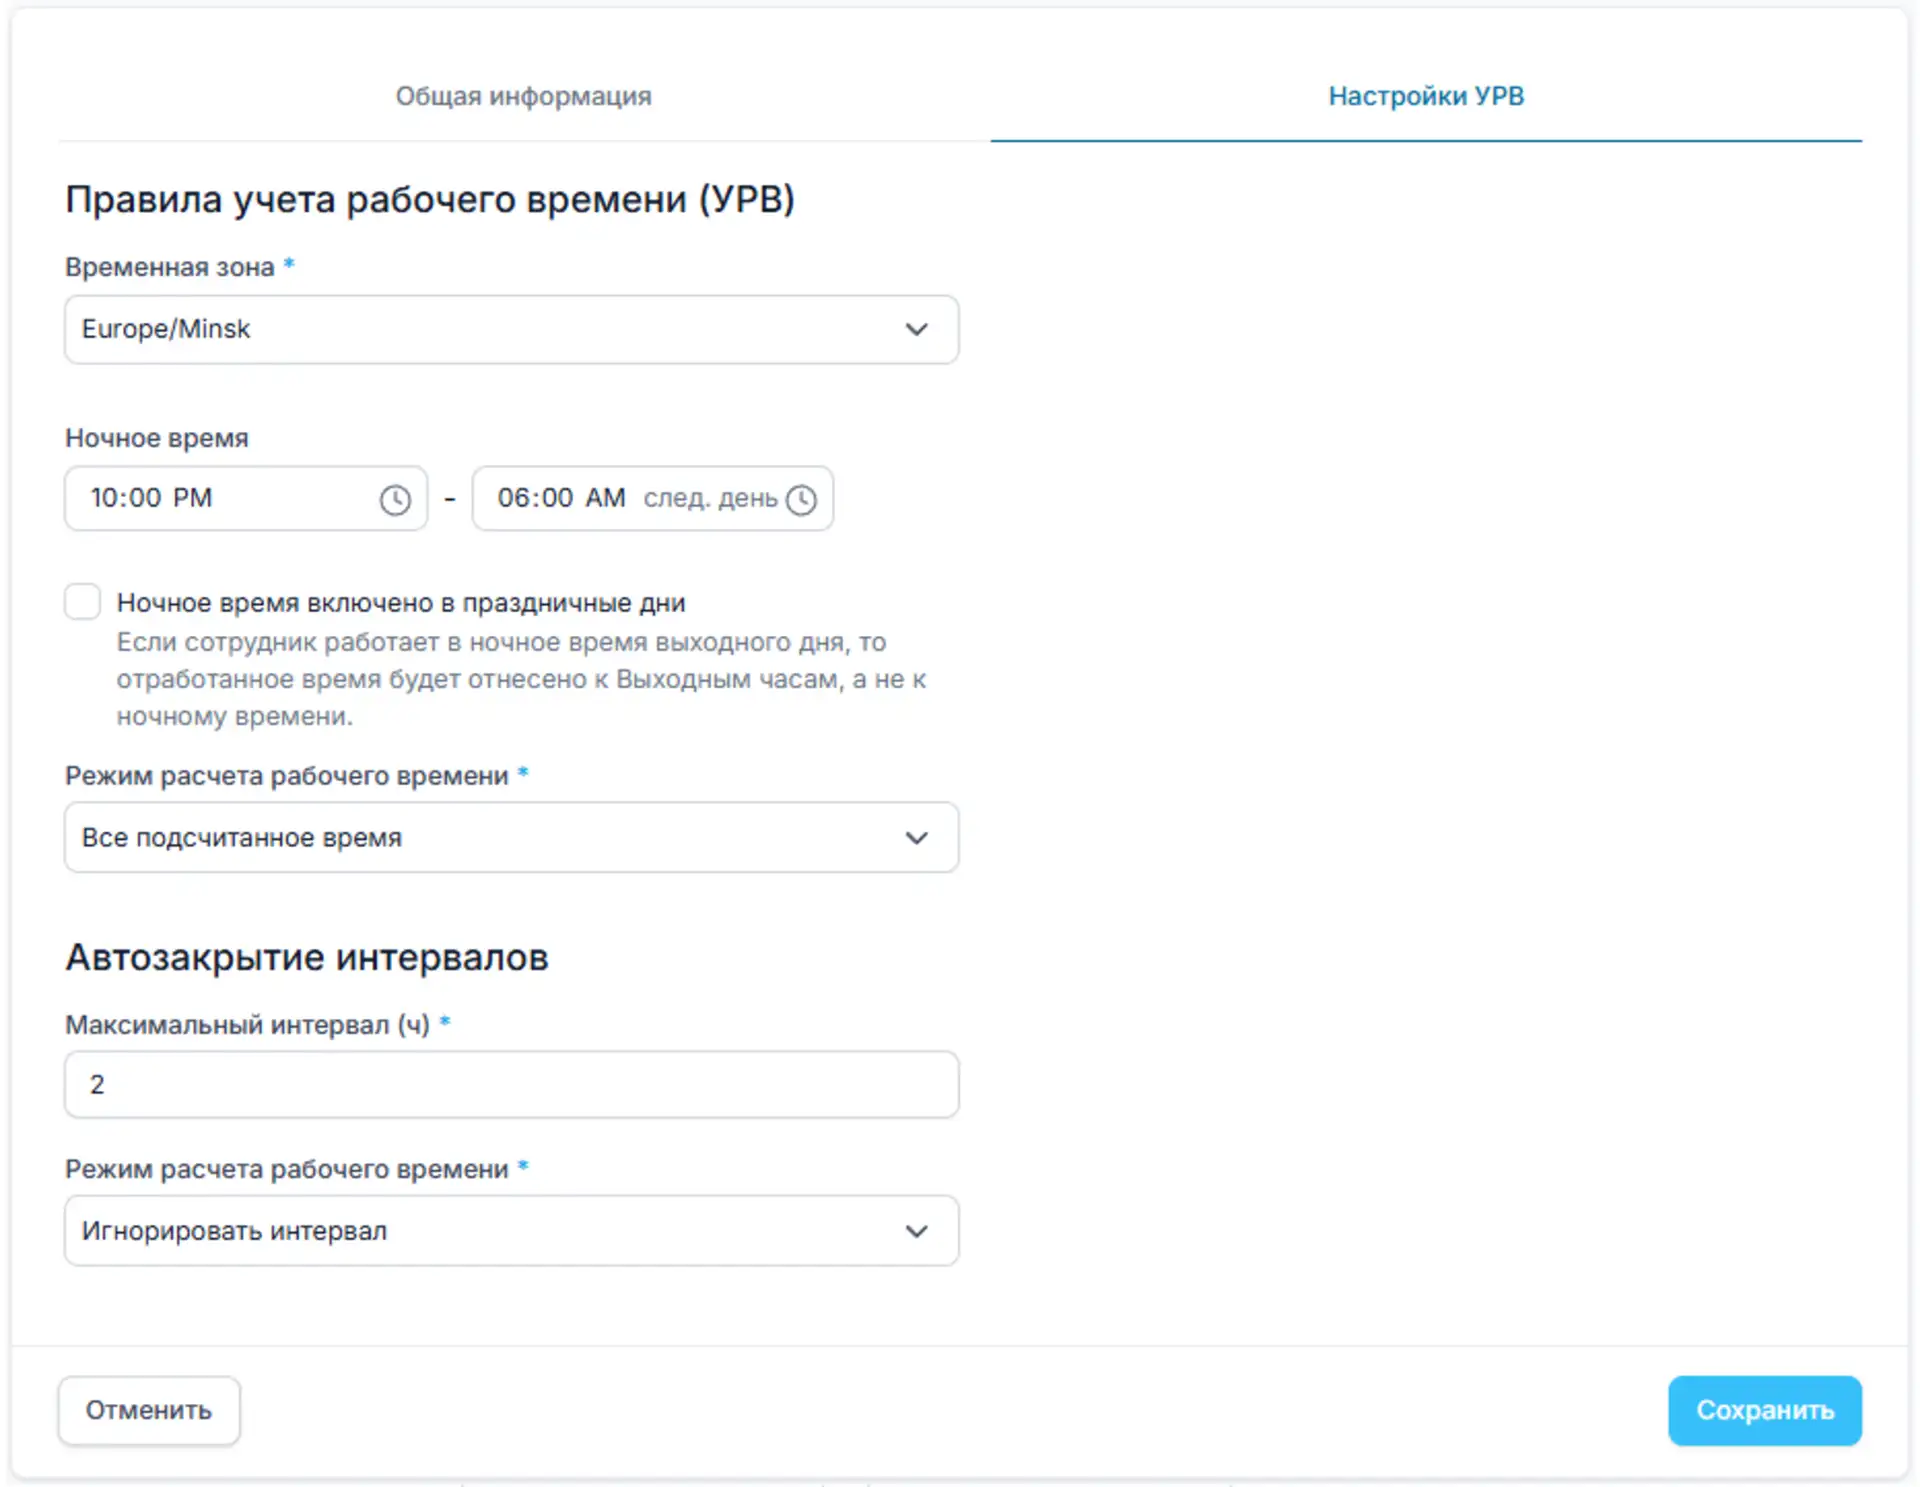Click the Правила учета рабочего времени heading
The image size is (1920, 1487).
pos(432,198)
